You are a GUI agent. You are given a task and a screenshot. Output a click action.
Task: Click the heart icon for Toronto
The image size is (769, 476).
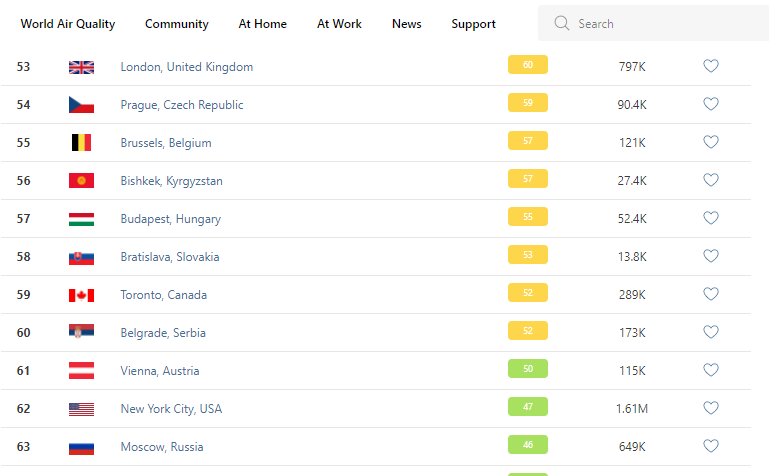[x=711, y=295]
